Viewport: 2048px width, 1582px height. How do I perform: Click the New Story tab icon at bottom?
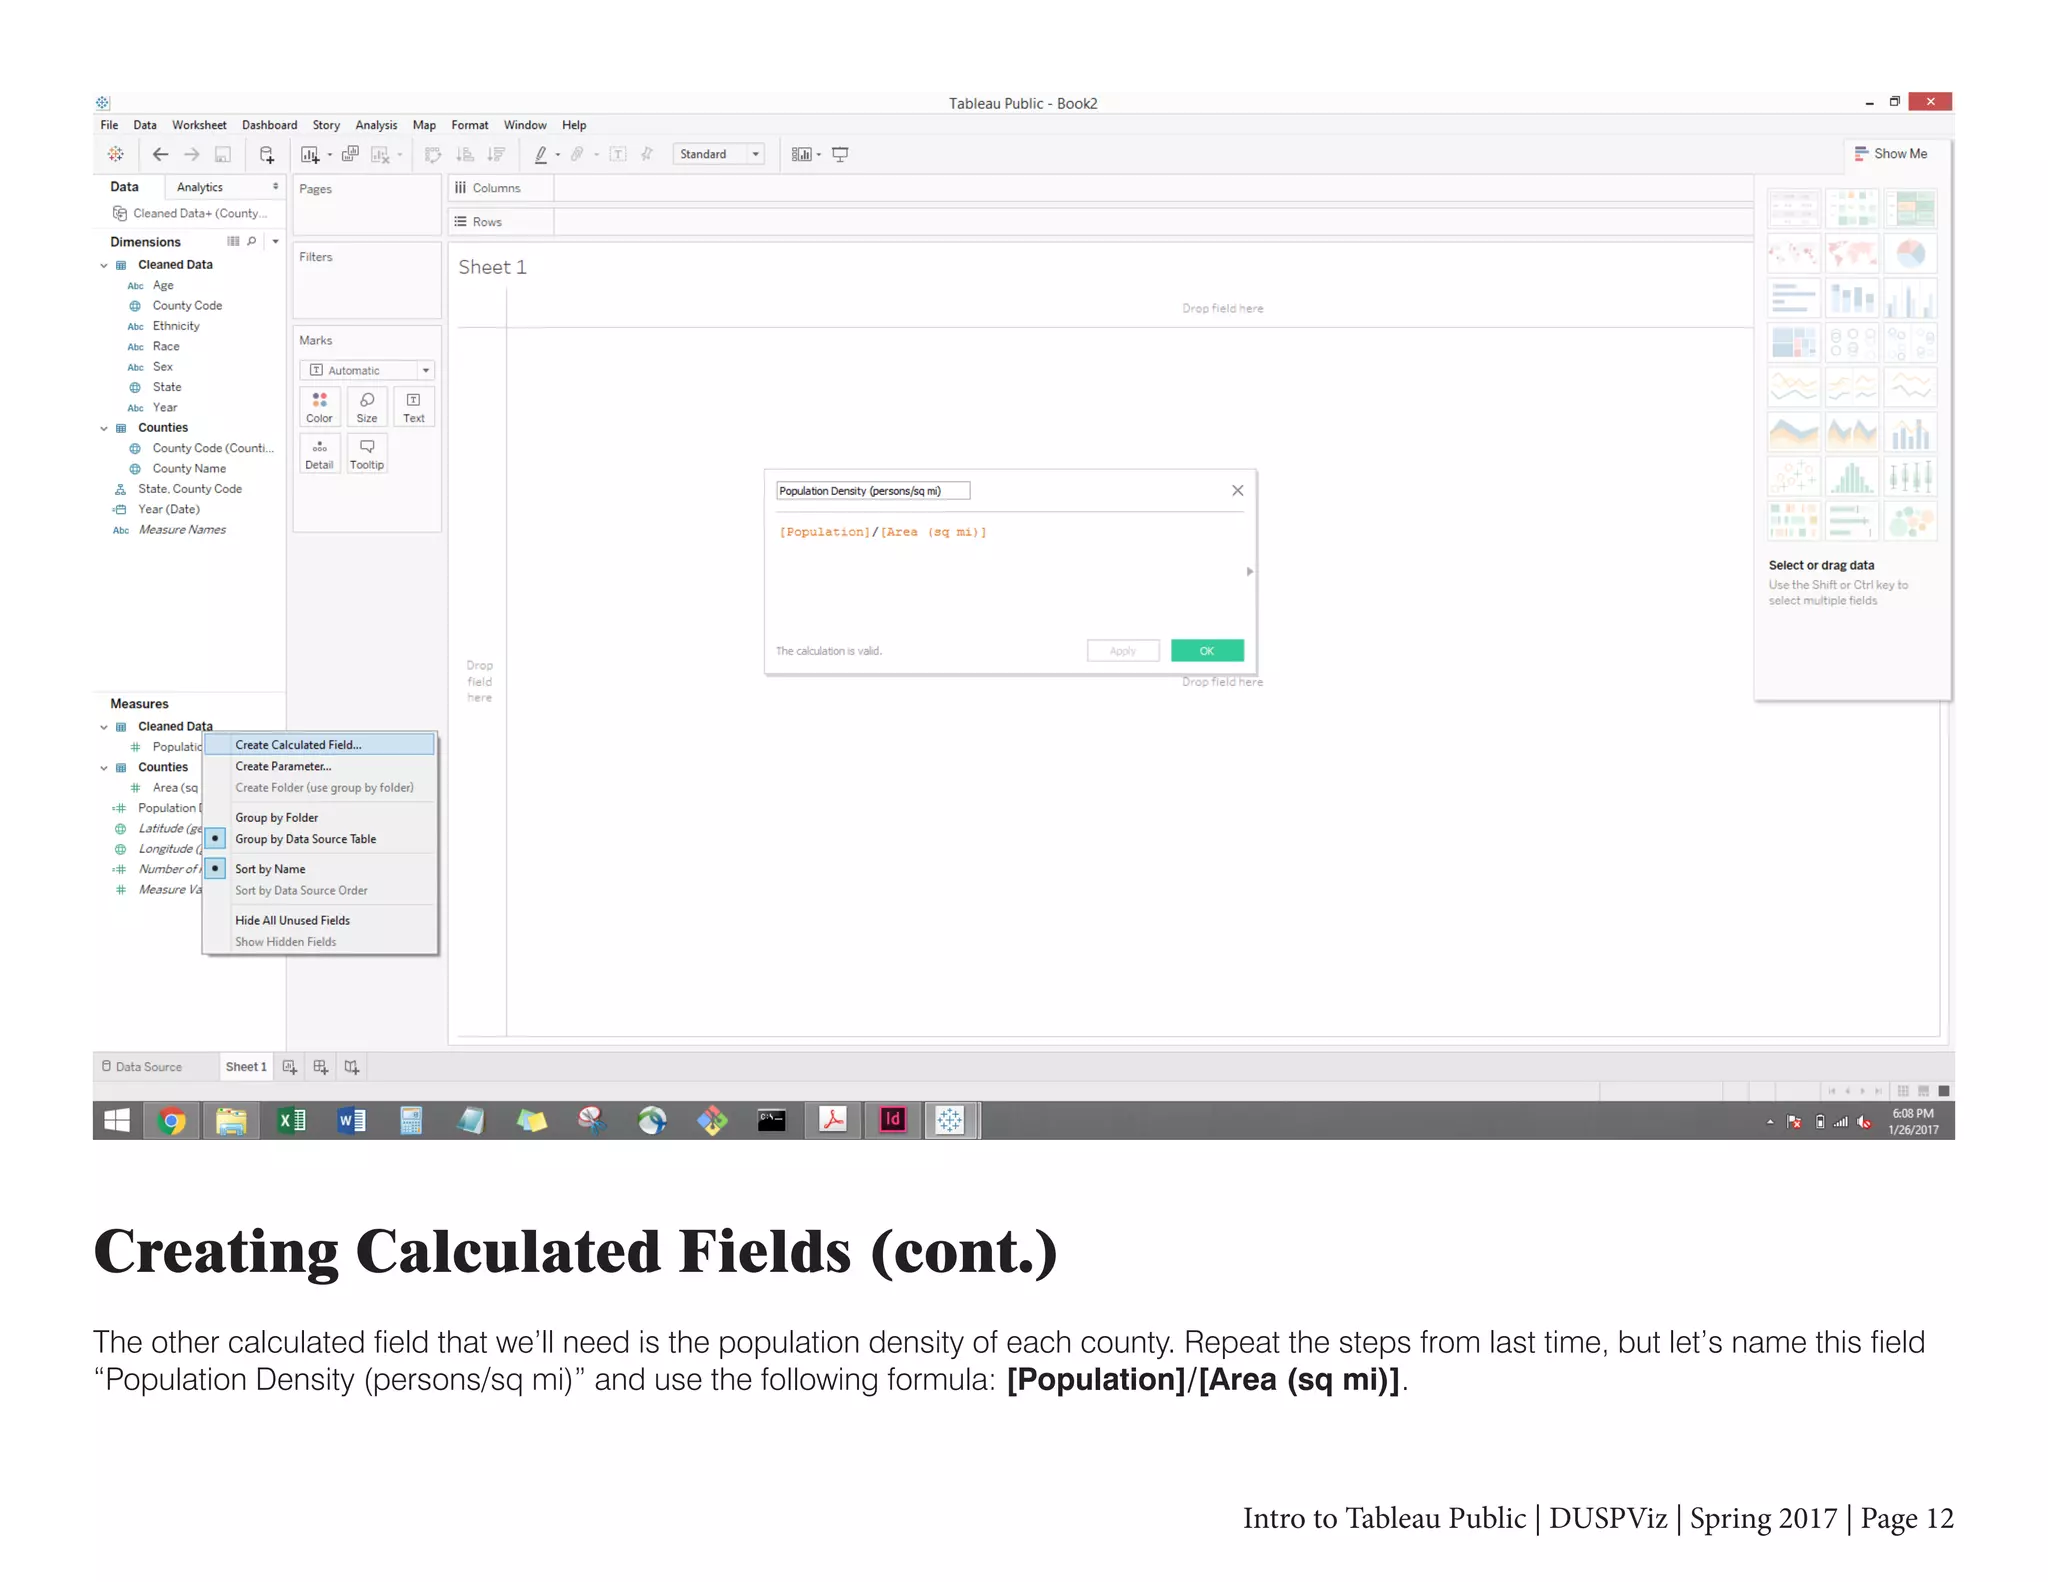pyautogui.click(x=351, y=1067)
